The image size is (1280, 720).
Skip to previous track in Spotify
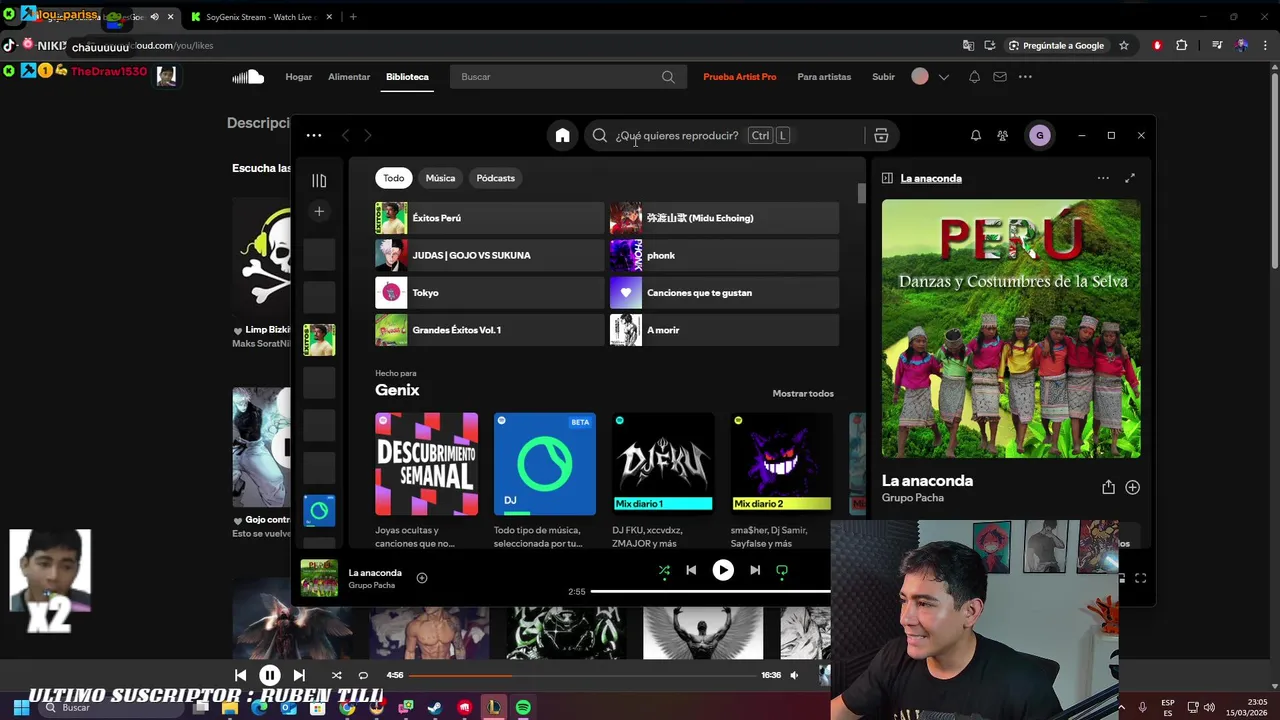click(x=691, y=570)
